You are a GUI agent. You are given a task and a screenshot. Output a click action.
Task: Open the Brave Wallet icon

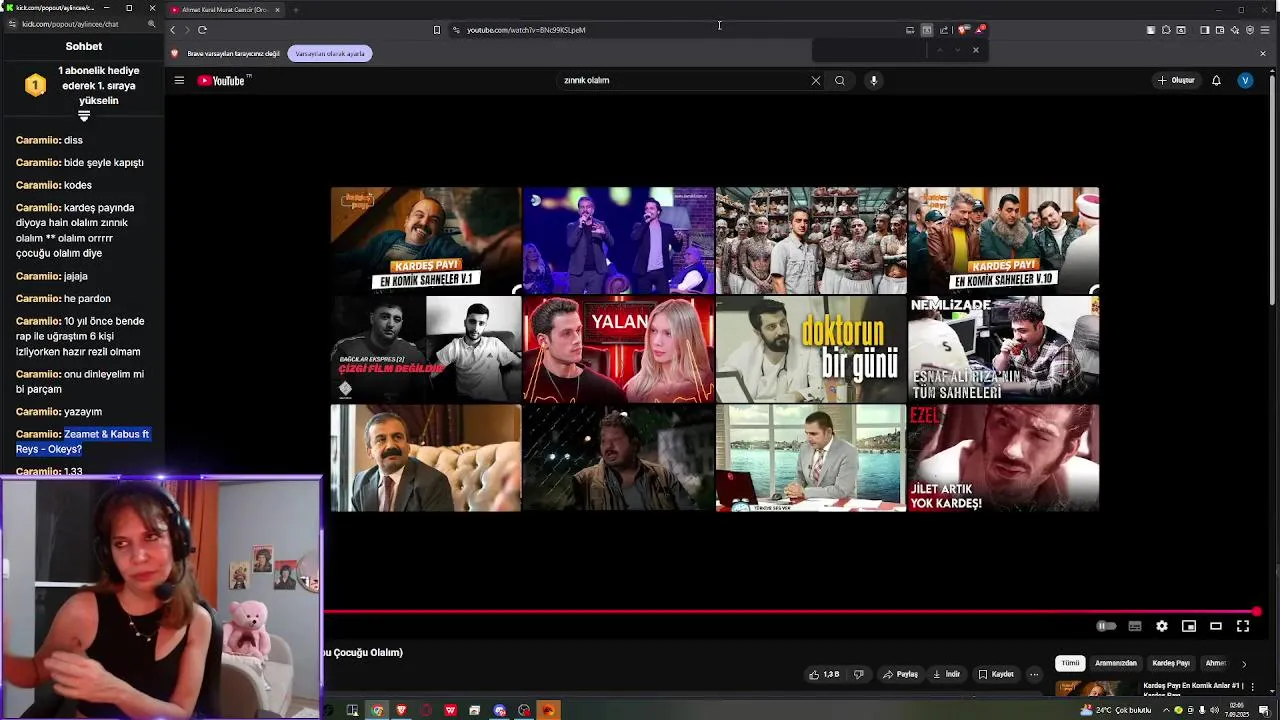[x=1219, y=30]
